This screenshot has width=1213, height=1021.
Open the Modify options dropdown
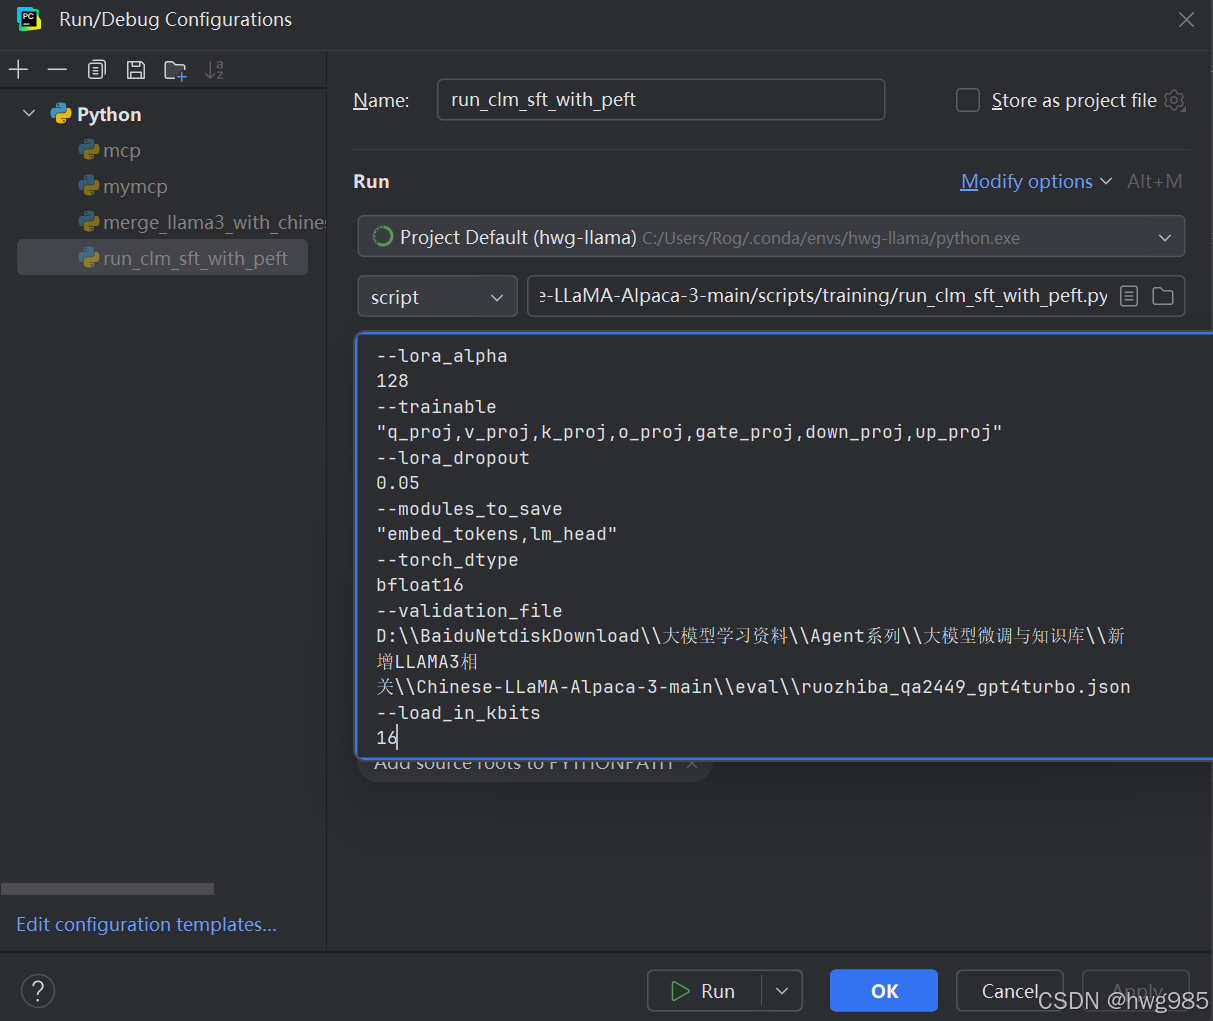(1036, 181)
